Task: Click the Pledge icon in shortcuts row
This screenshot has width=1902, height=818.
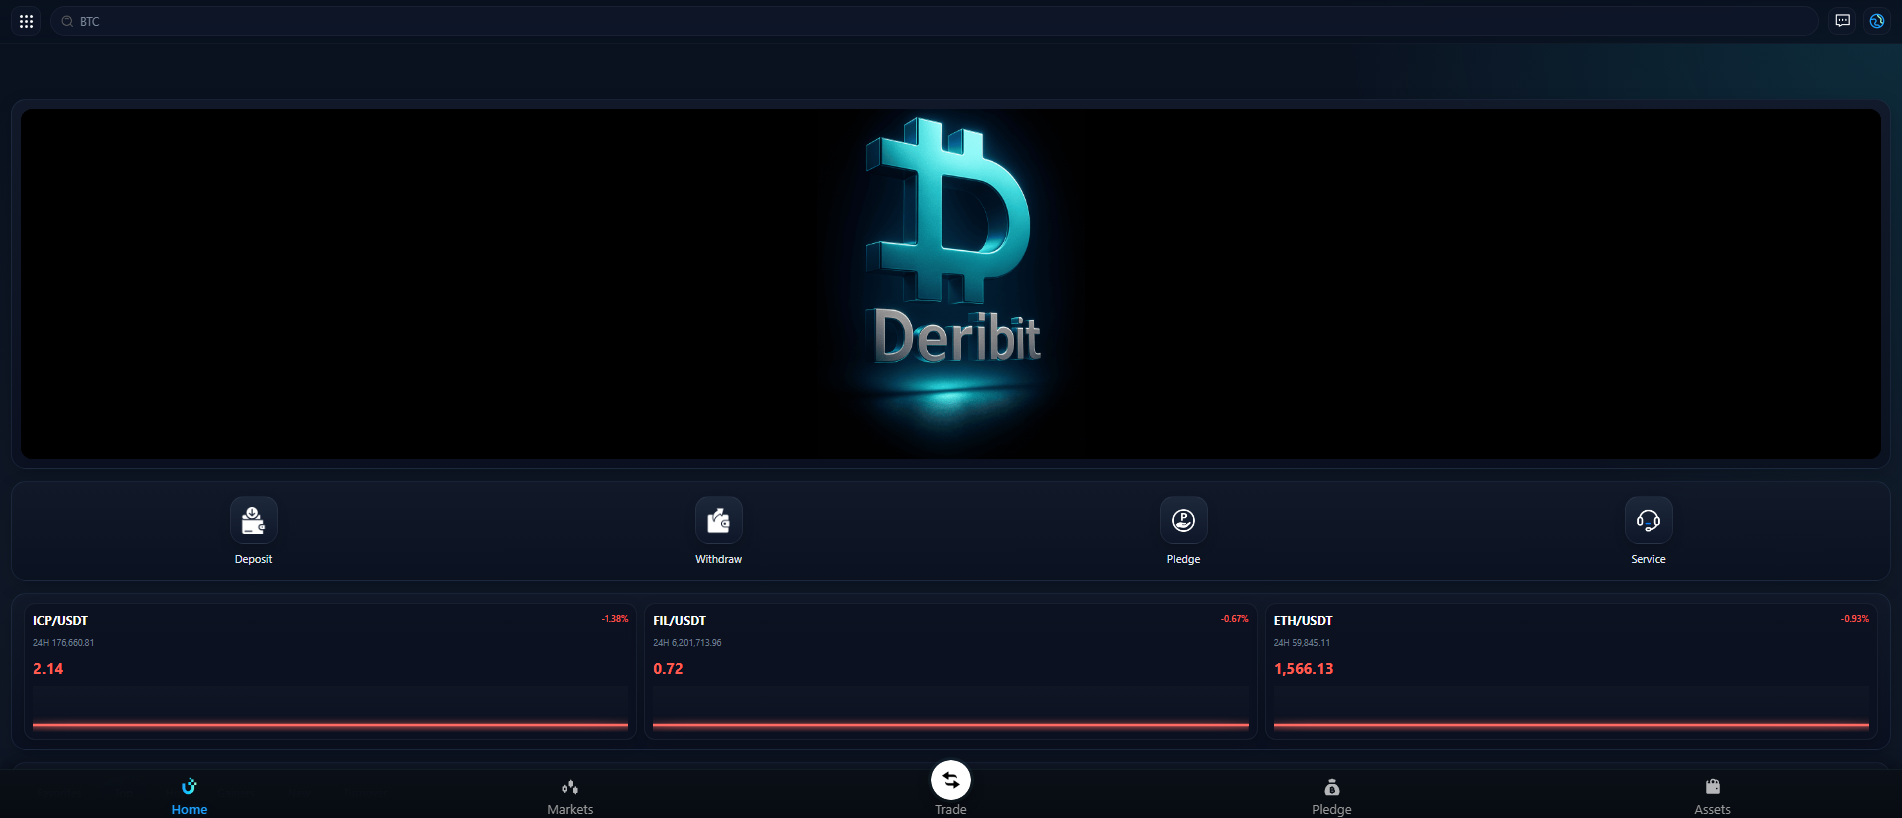Action: 1184,520
